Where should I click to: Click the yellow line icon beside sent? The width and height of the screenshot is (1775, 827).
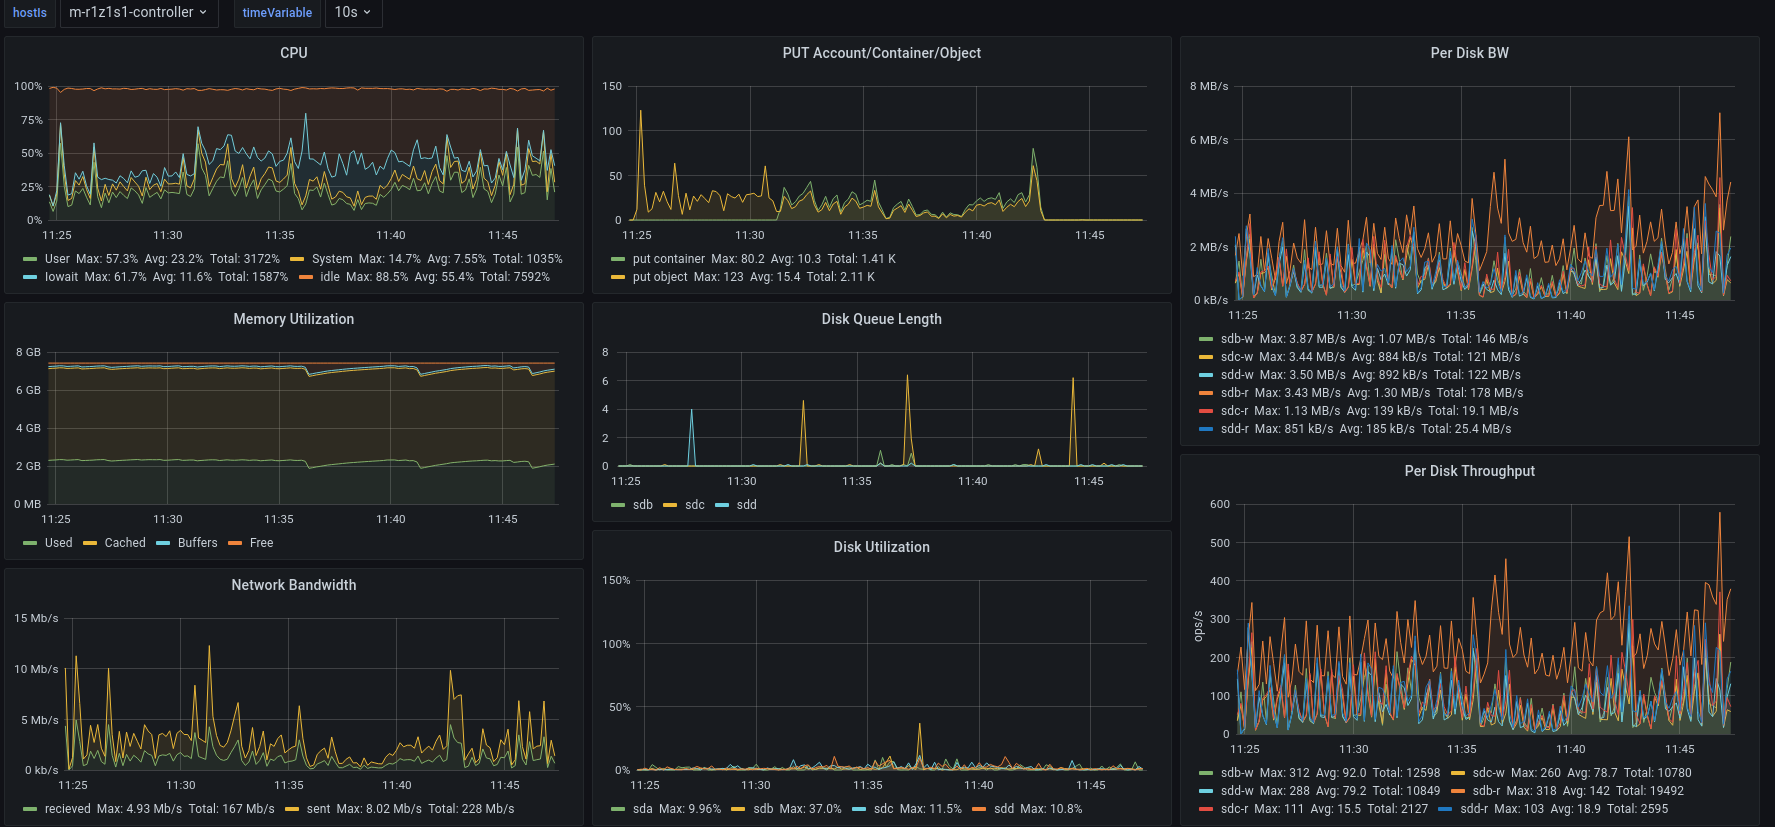pos(292,809)
